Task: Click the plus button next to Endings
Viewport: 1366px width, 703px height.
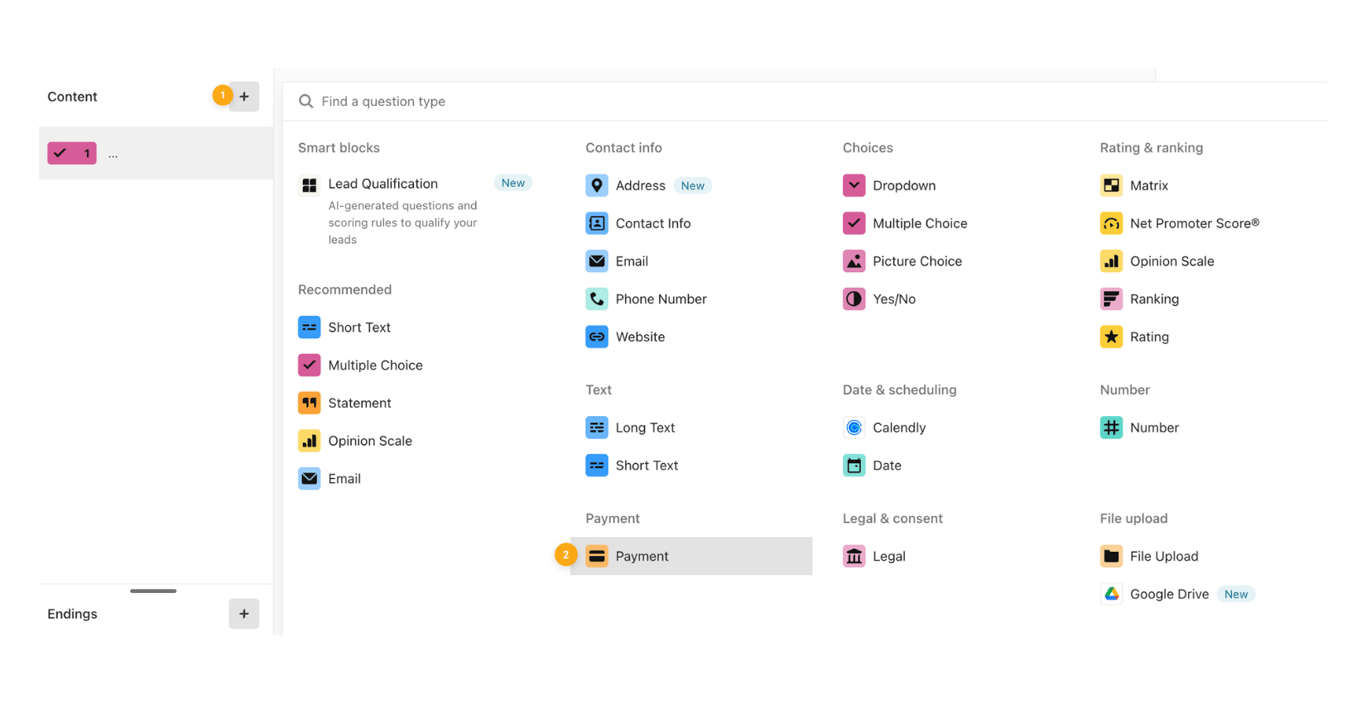Action: (244, 614)
